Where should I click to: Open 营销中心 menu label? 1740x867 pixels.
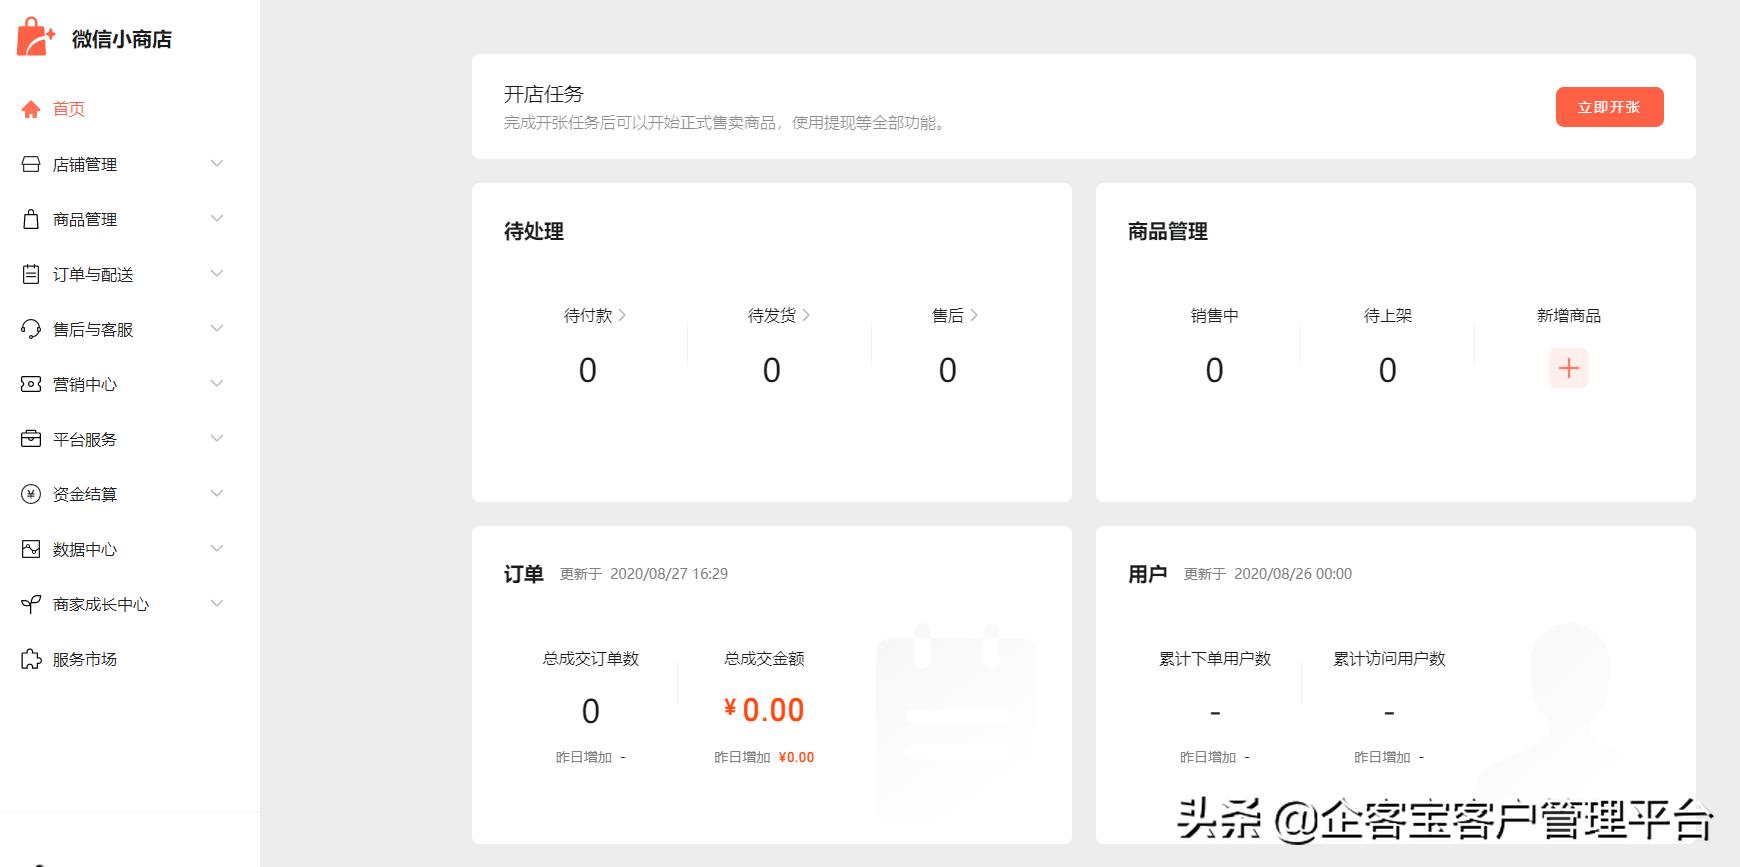(85, 384)
